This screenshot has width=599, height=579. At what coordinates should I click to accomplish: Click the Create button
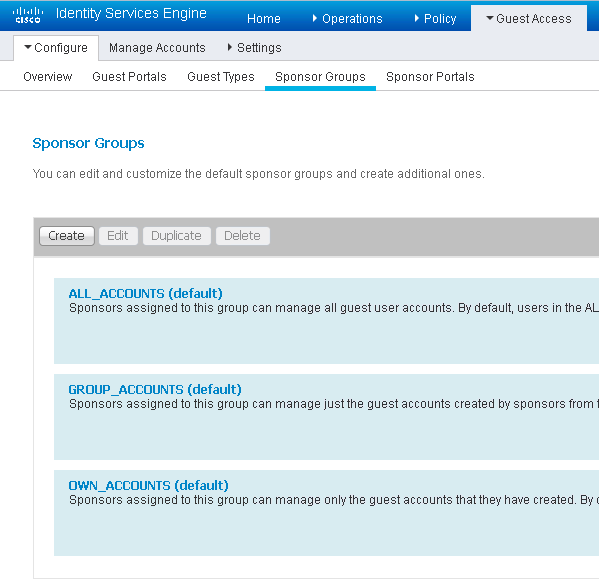tap(66, 236)
